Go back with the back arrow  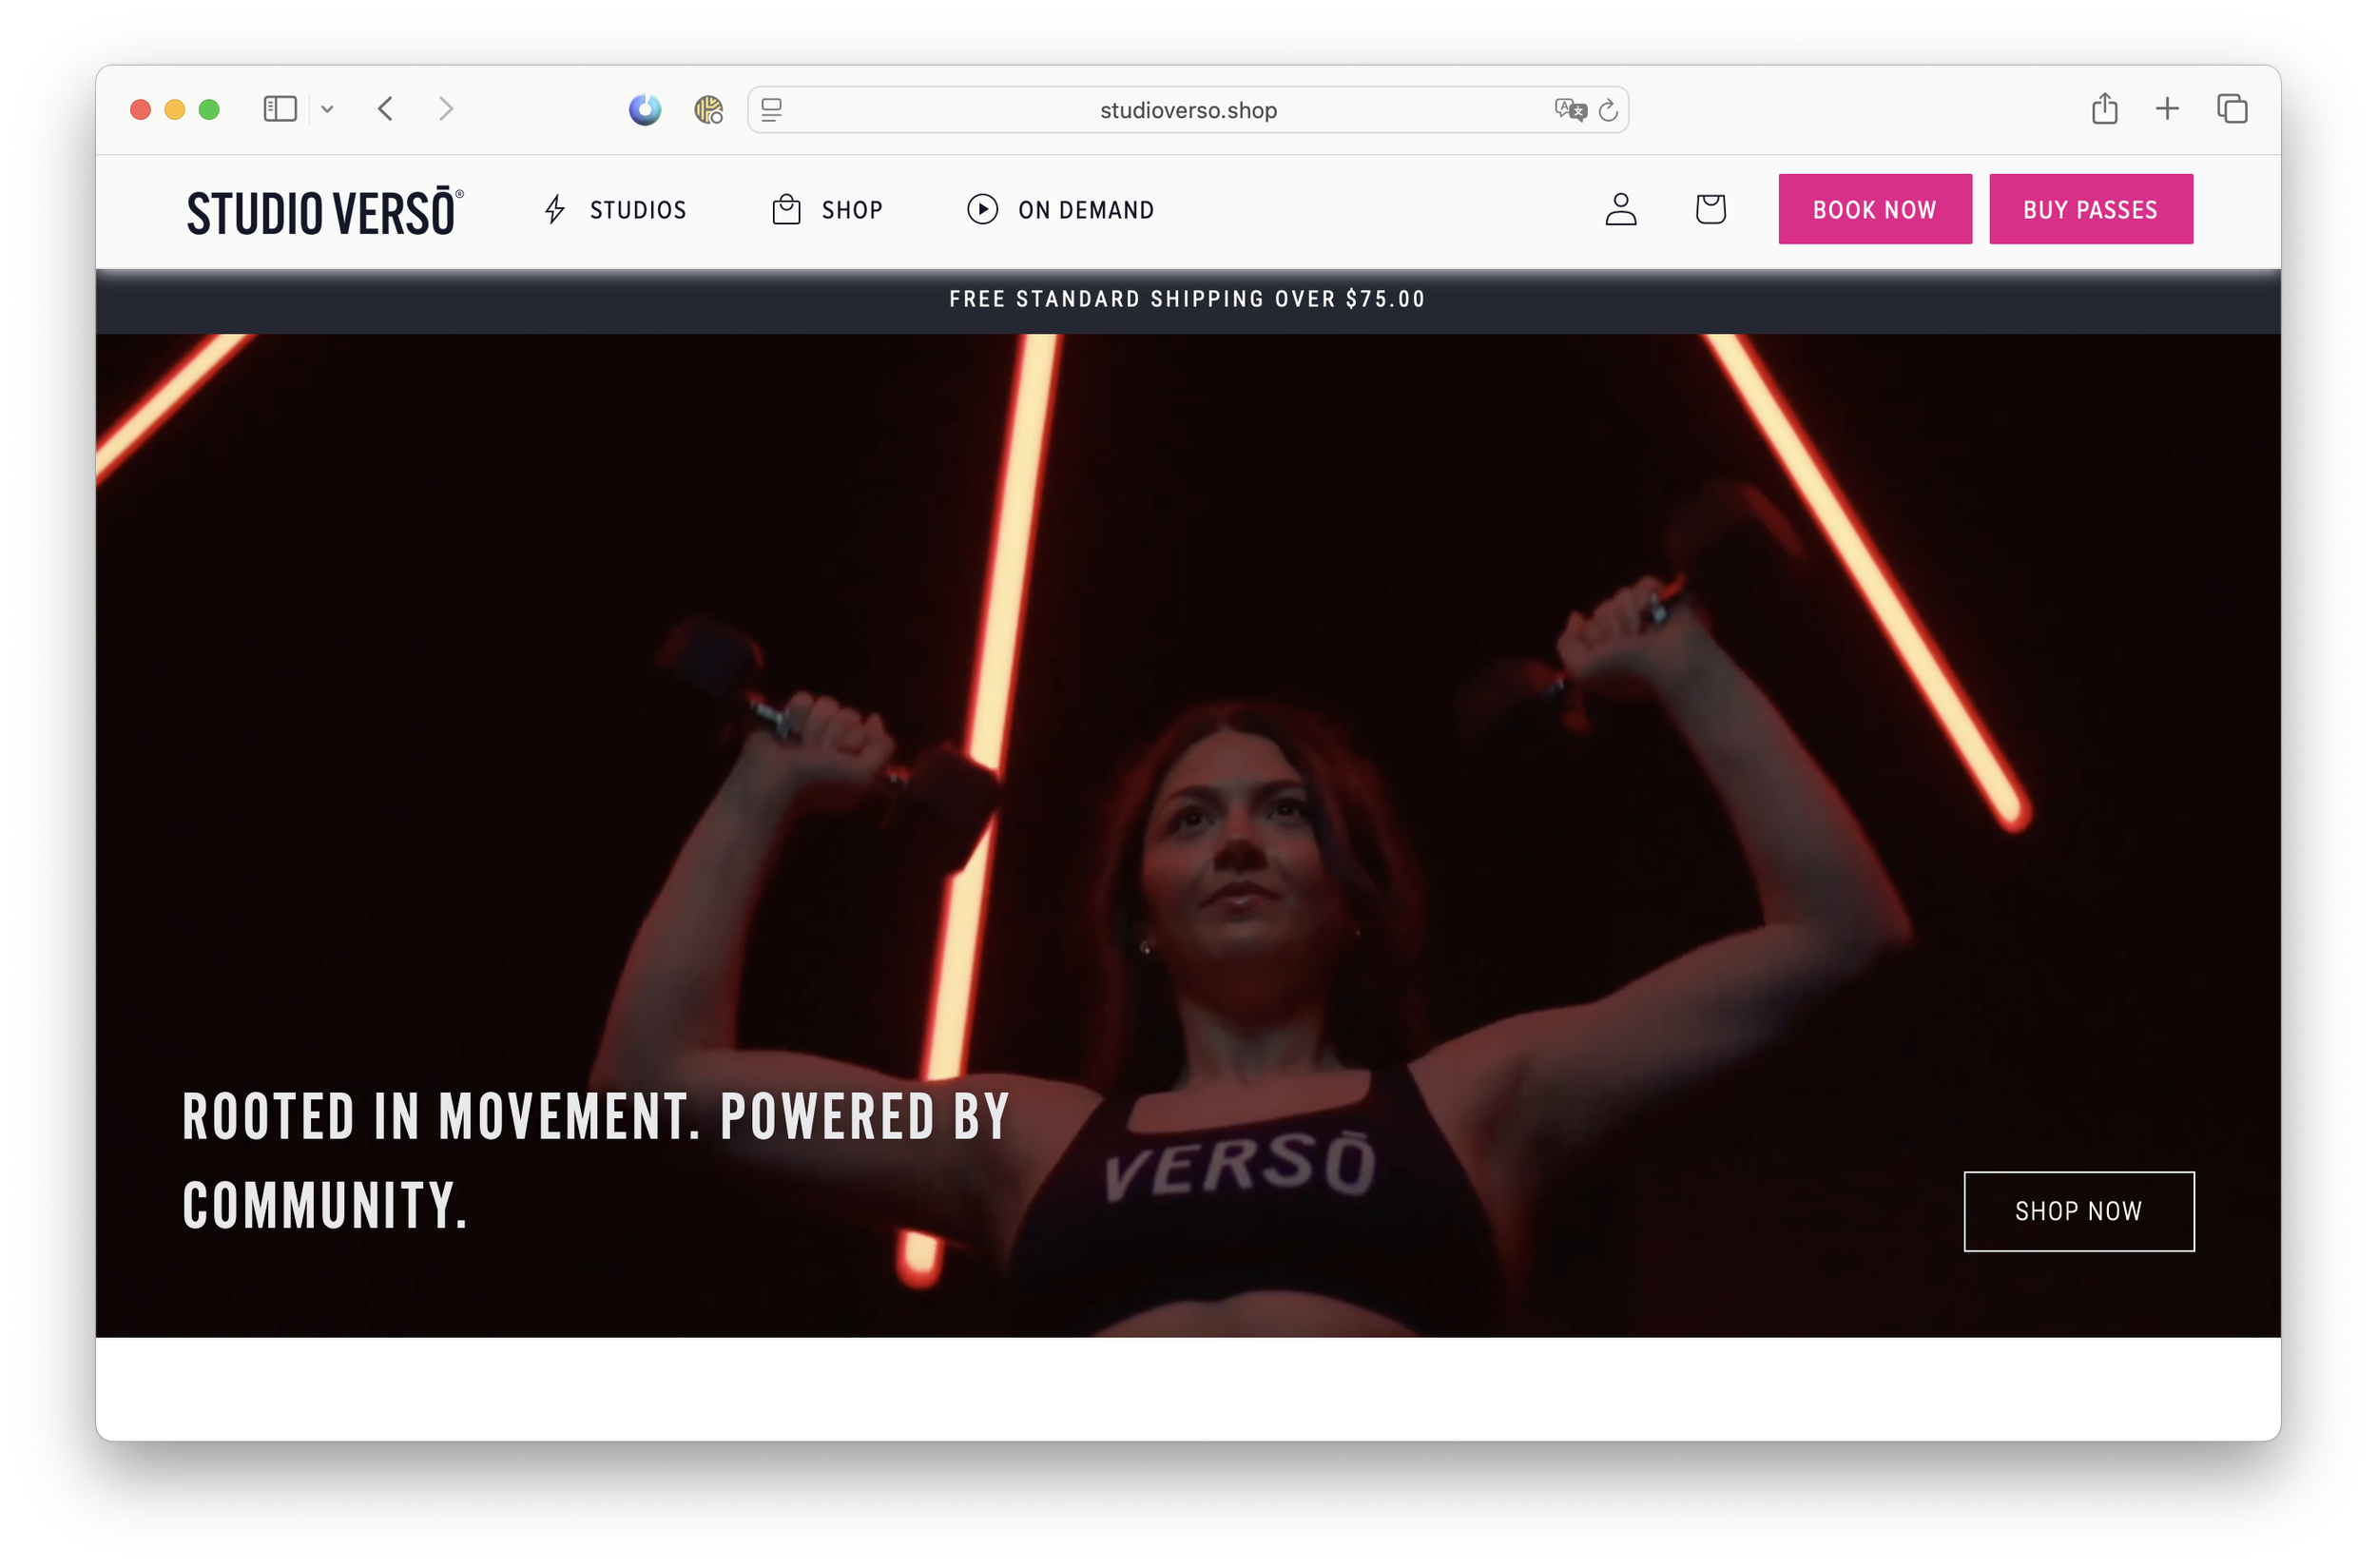(386, 108)
